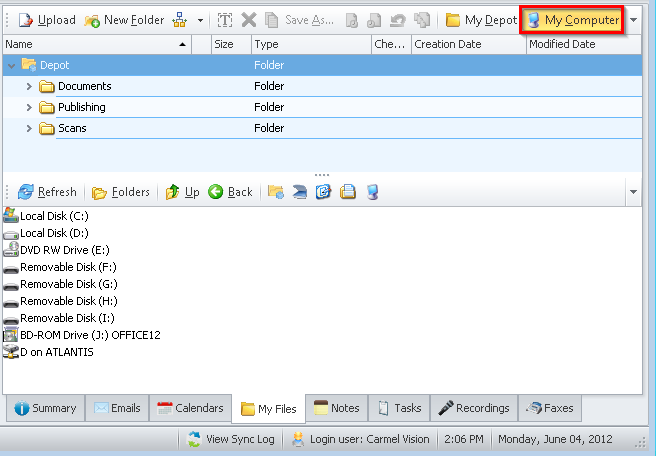Click the network tree icon beside New Folder
The height and width of the screenshot is (456, 656).
click(x=180, y=20)
